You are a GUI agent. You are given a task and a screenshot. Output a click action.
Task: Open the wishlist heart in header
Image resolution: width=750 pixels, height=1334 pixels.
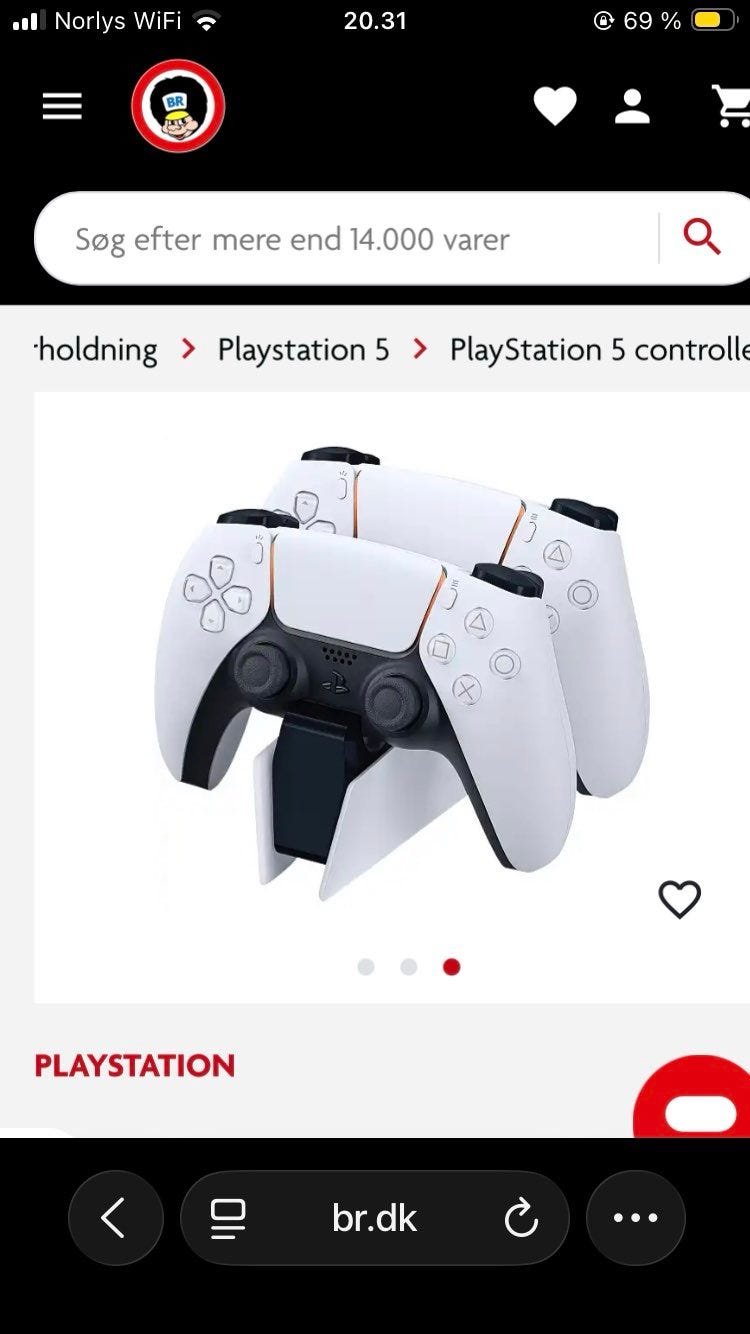point(555,106)
